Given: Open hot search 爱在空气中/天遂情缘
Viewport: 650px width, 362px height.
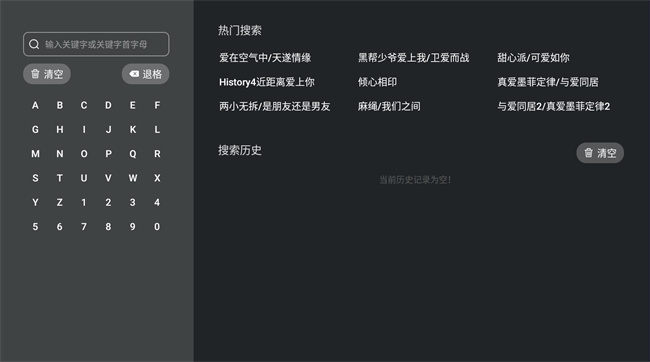Looking at the screenshot, I should click(x=265, y=58).
